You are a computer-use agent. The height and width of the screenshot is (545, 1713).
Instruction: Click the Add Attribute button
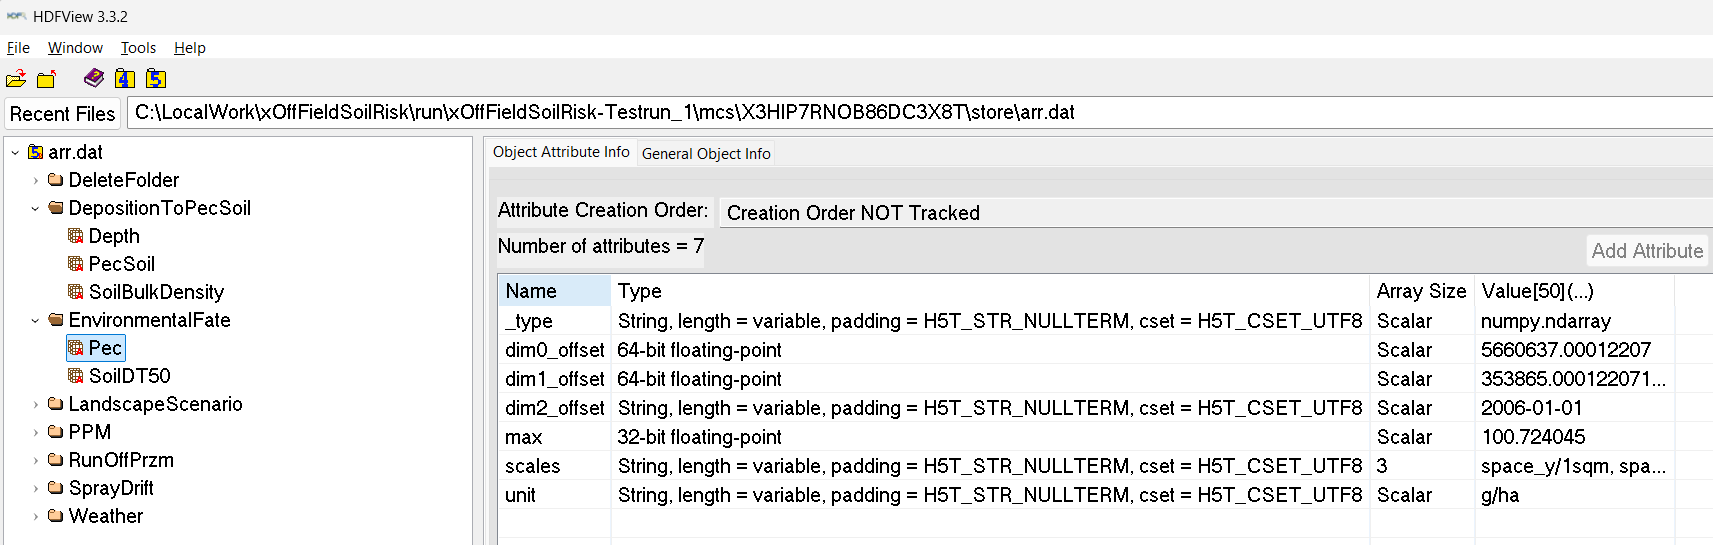1647,251
